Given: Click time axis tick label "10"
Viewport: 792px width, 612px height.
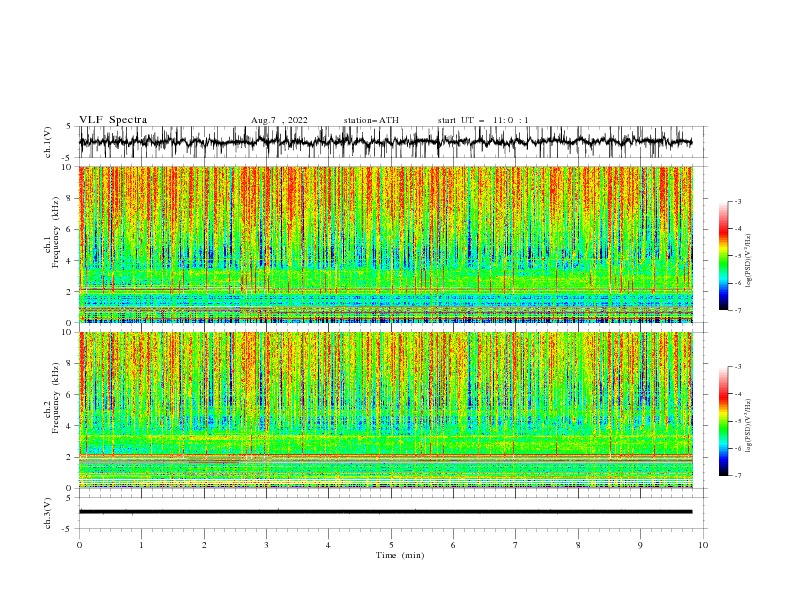Looking at the screenshot, I should click(703, 545).
